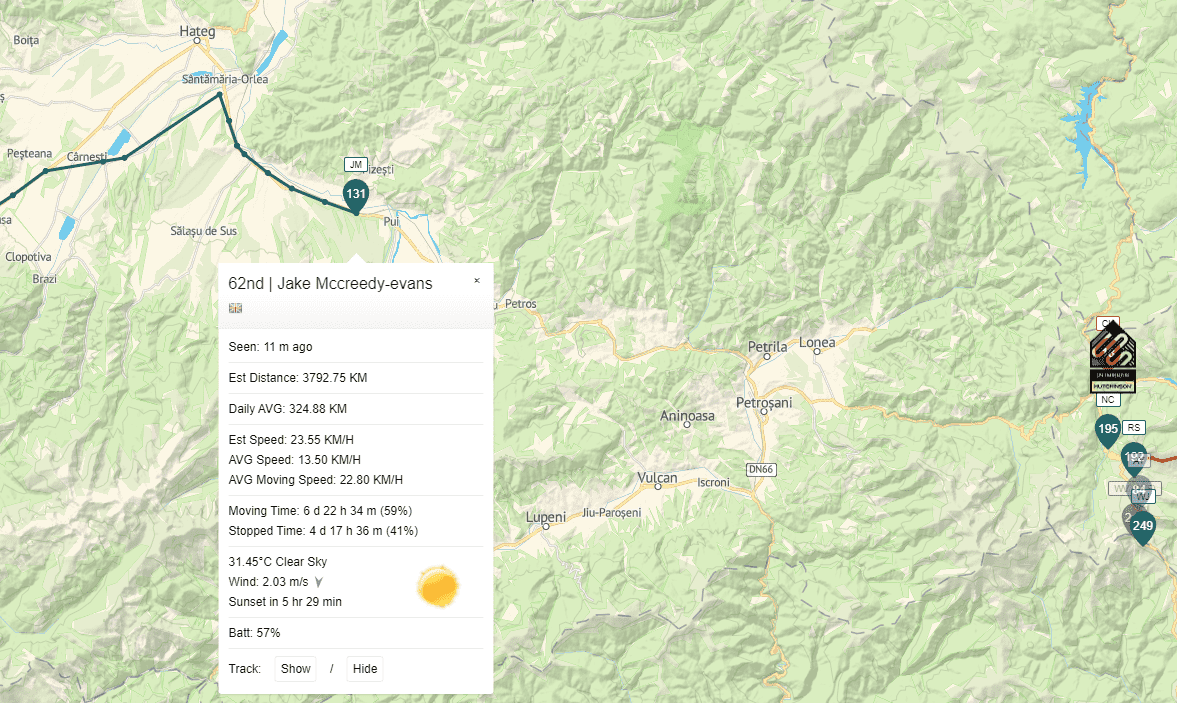Show the rider's track
This screenshot has width=1177, height=703.
point(295,669)
